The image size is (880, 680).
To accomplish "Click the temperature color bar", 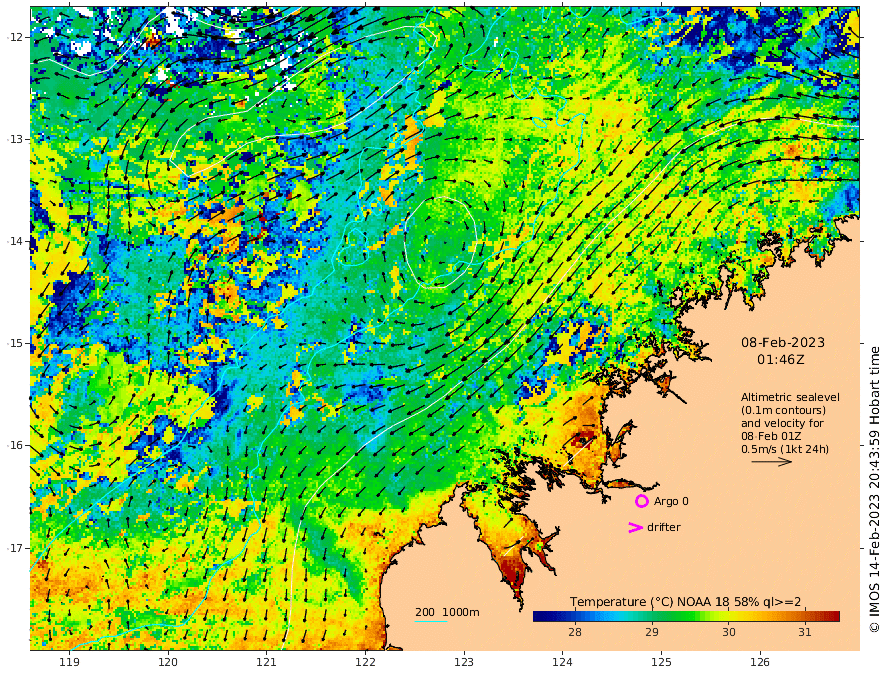I will pyautogui.click(x=686, y=616).
